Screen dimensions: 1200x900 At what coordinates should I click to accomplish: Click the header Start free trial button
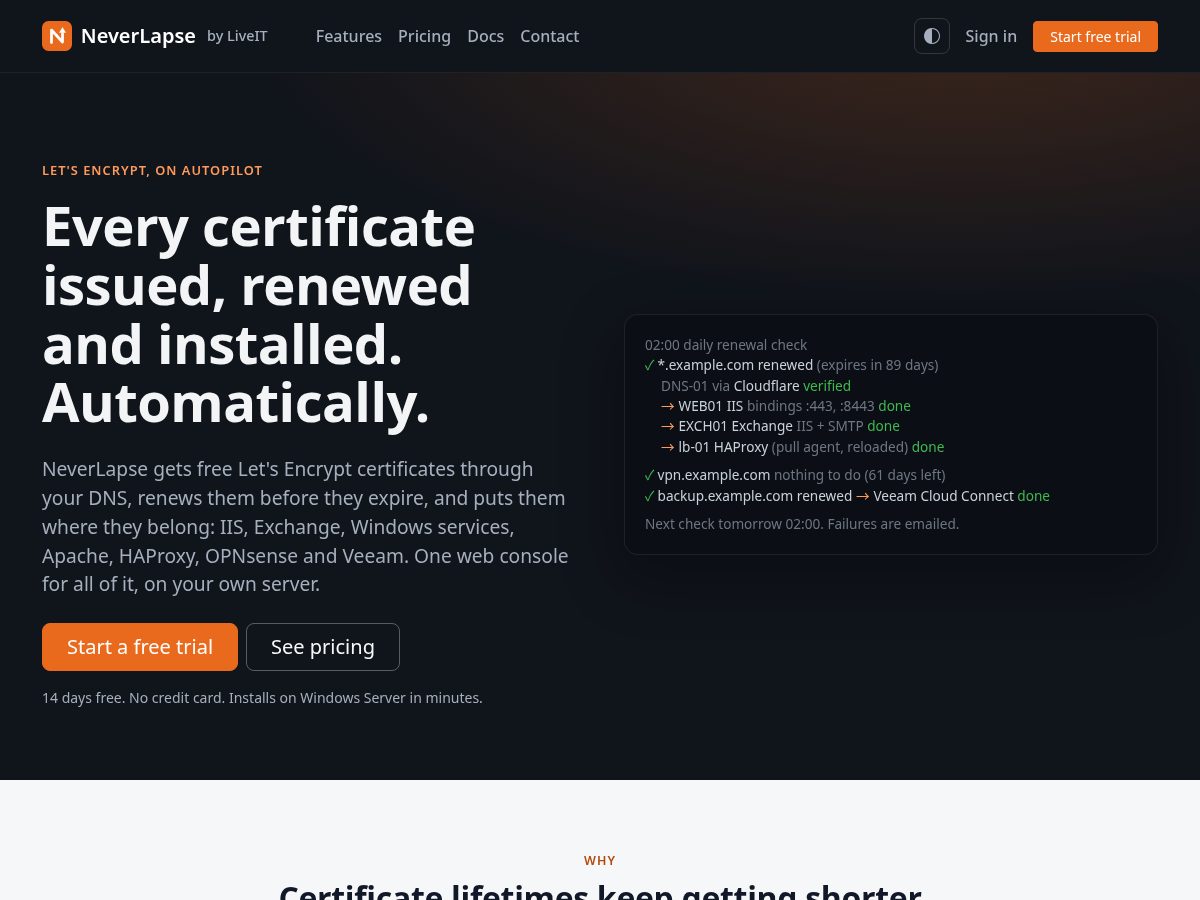[1095, 36]
